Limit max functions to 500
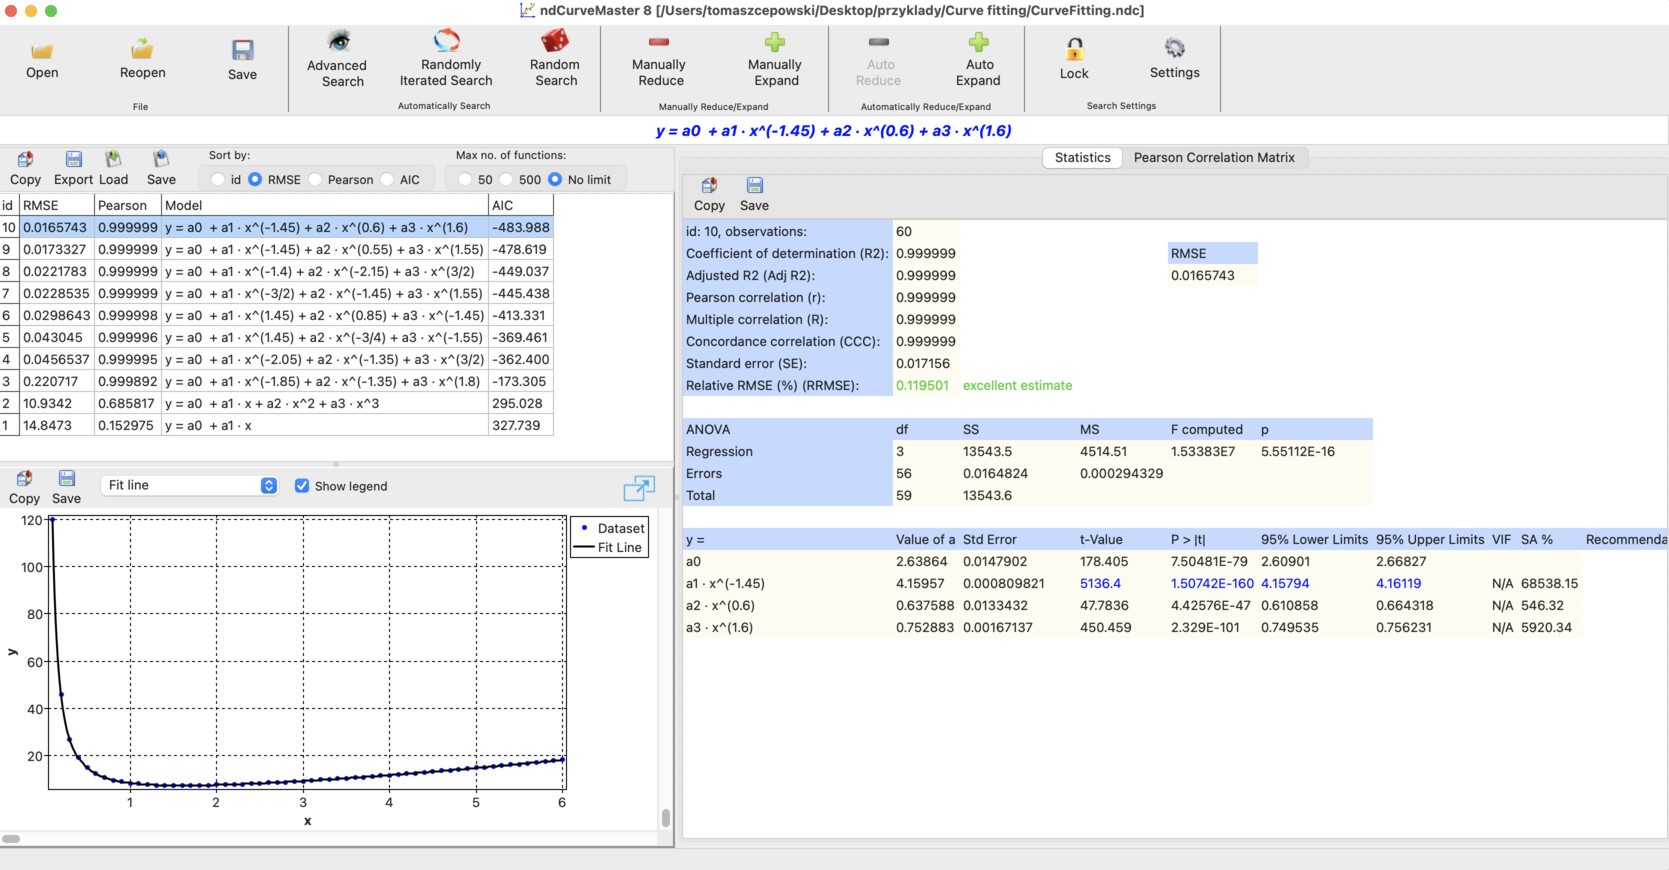 (x=506, y=180)
